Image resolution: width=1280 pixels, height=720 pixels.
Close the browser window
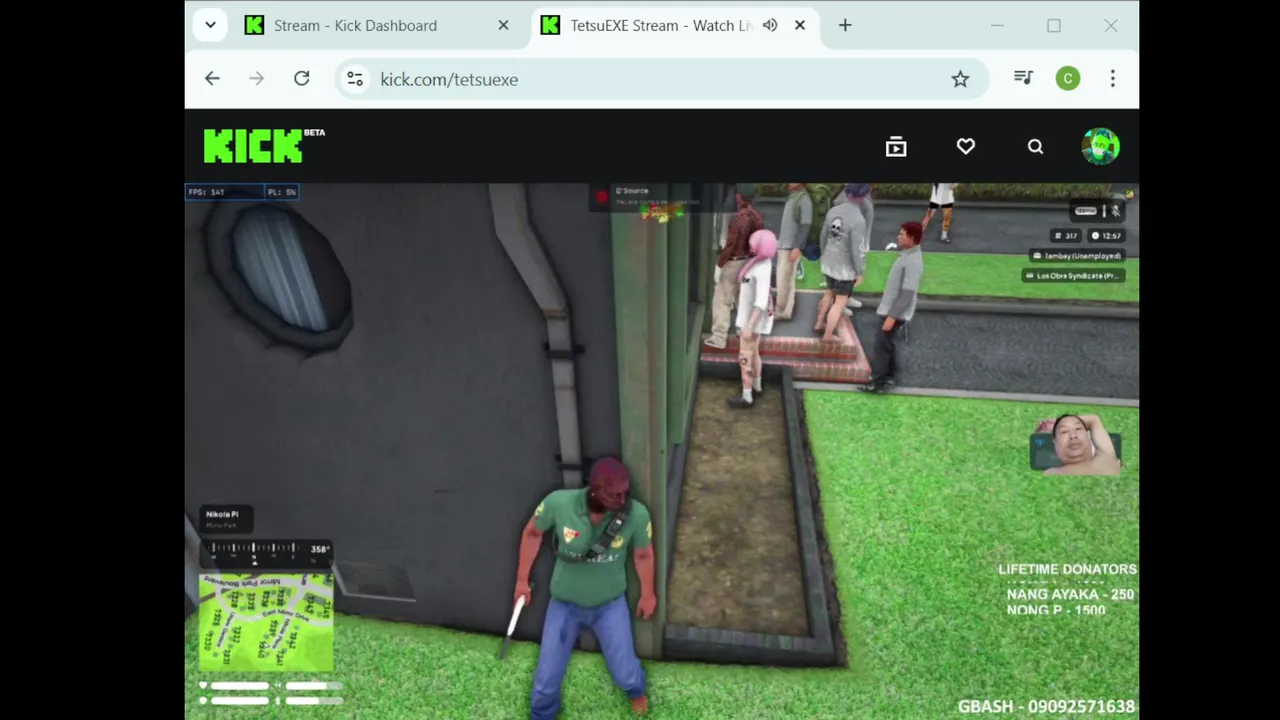pos(1111,25)
